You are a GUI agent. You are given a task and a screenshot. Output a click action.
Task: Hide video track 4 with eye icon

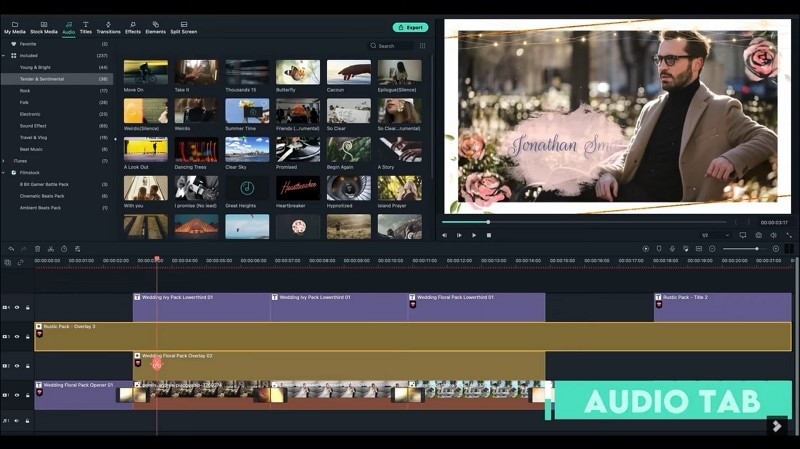pos(17,308)
